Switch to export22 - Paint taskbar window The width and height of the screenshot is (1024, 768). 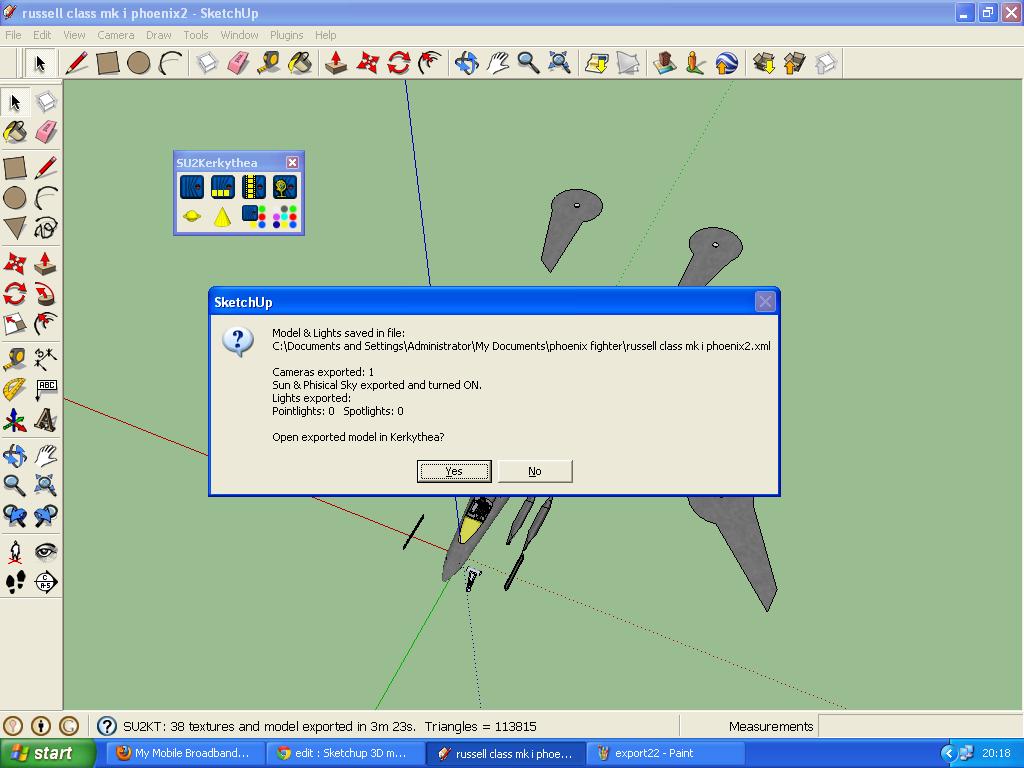pos(665,753)
